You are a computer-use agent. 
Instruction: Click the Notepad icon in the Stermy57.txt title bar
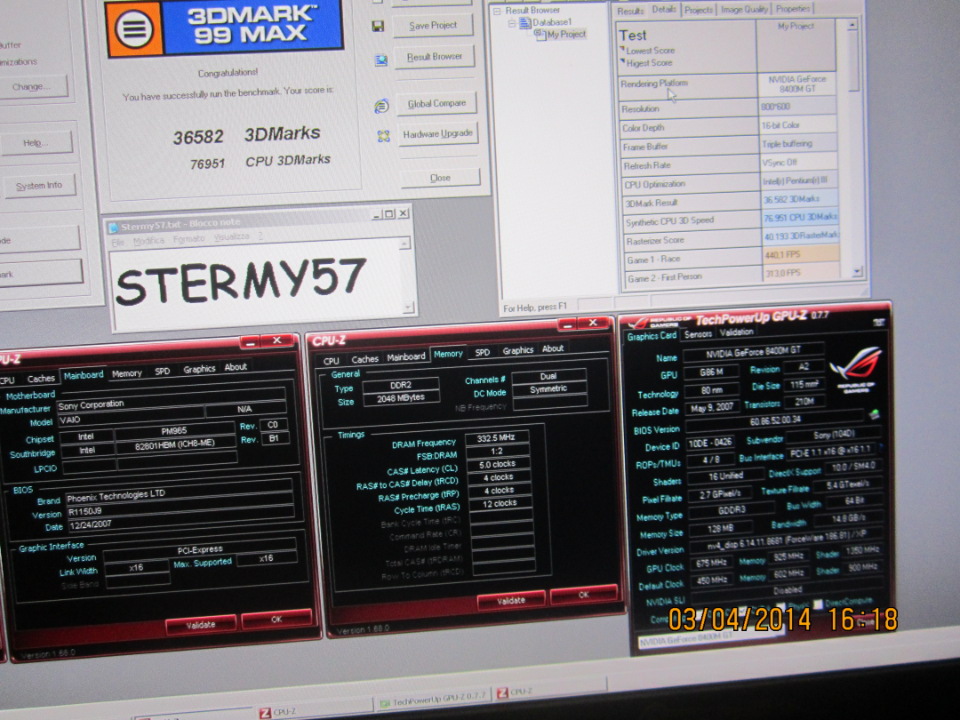113,227
